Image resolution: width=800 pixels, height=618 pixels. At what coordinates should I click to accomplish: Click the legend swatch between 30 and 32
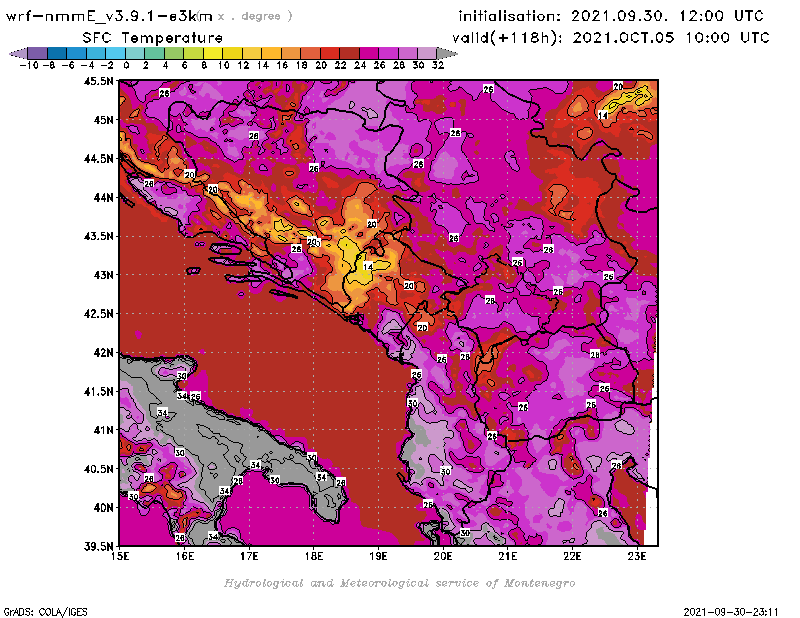click(427, 53)
